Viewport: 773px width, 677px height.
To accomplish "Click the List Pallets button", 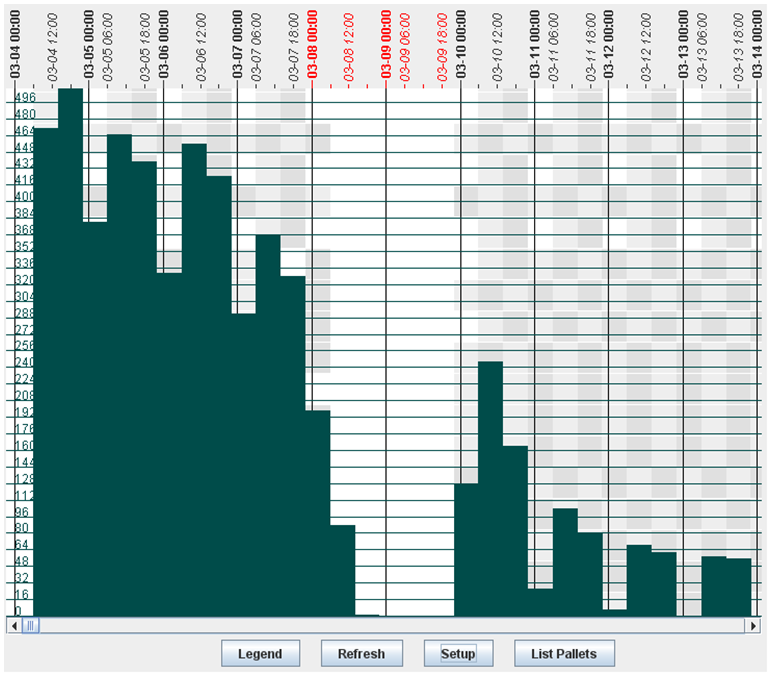I will [564, 653].
